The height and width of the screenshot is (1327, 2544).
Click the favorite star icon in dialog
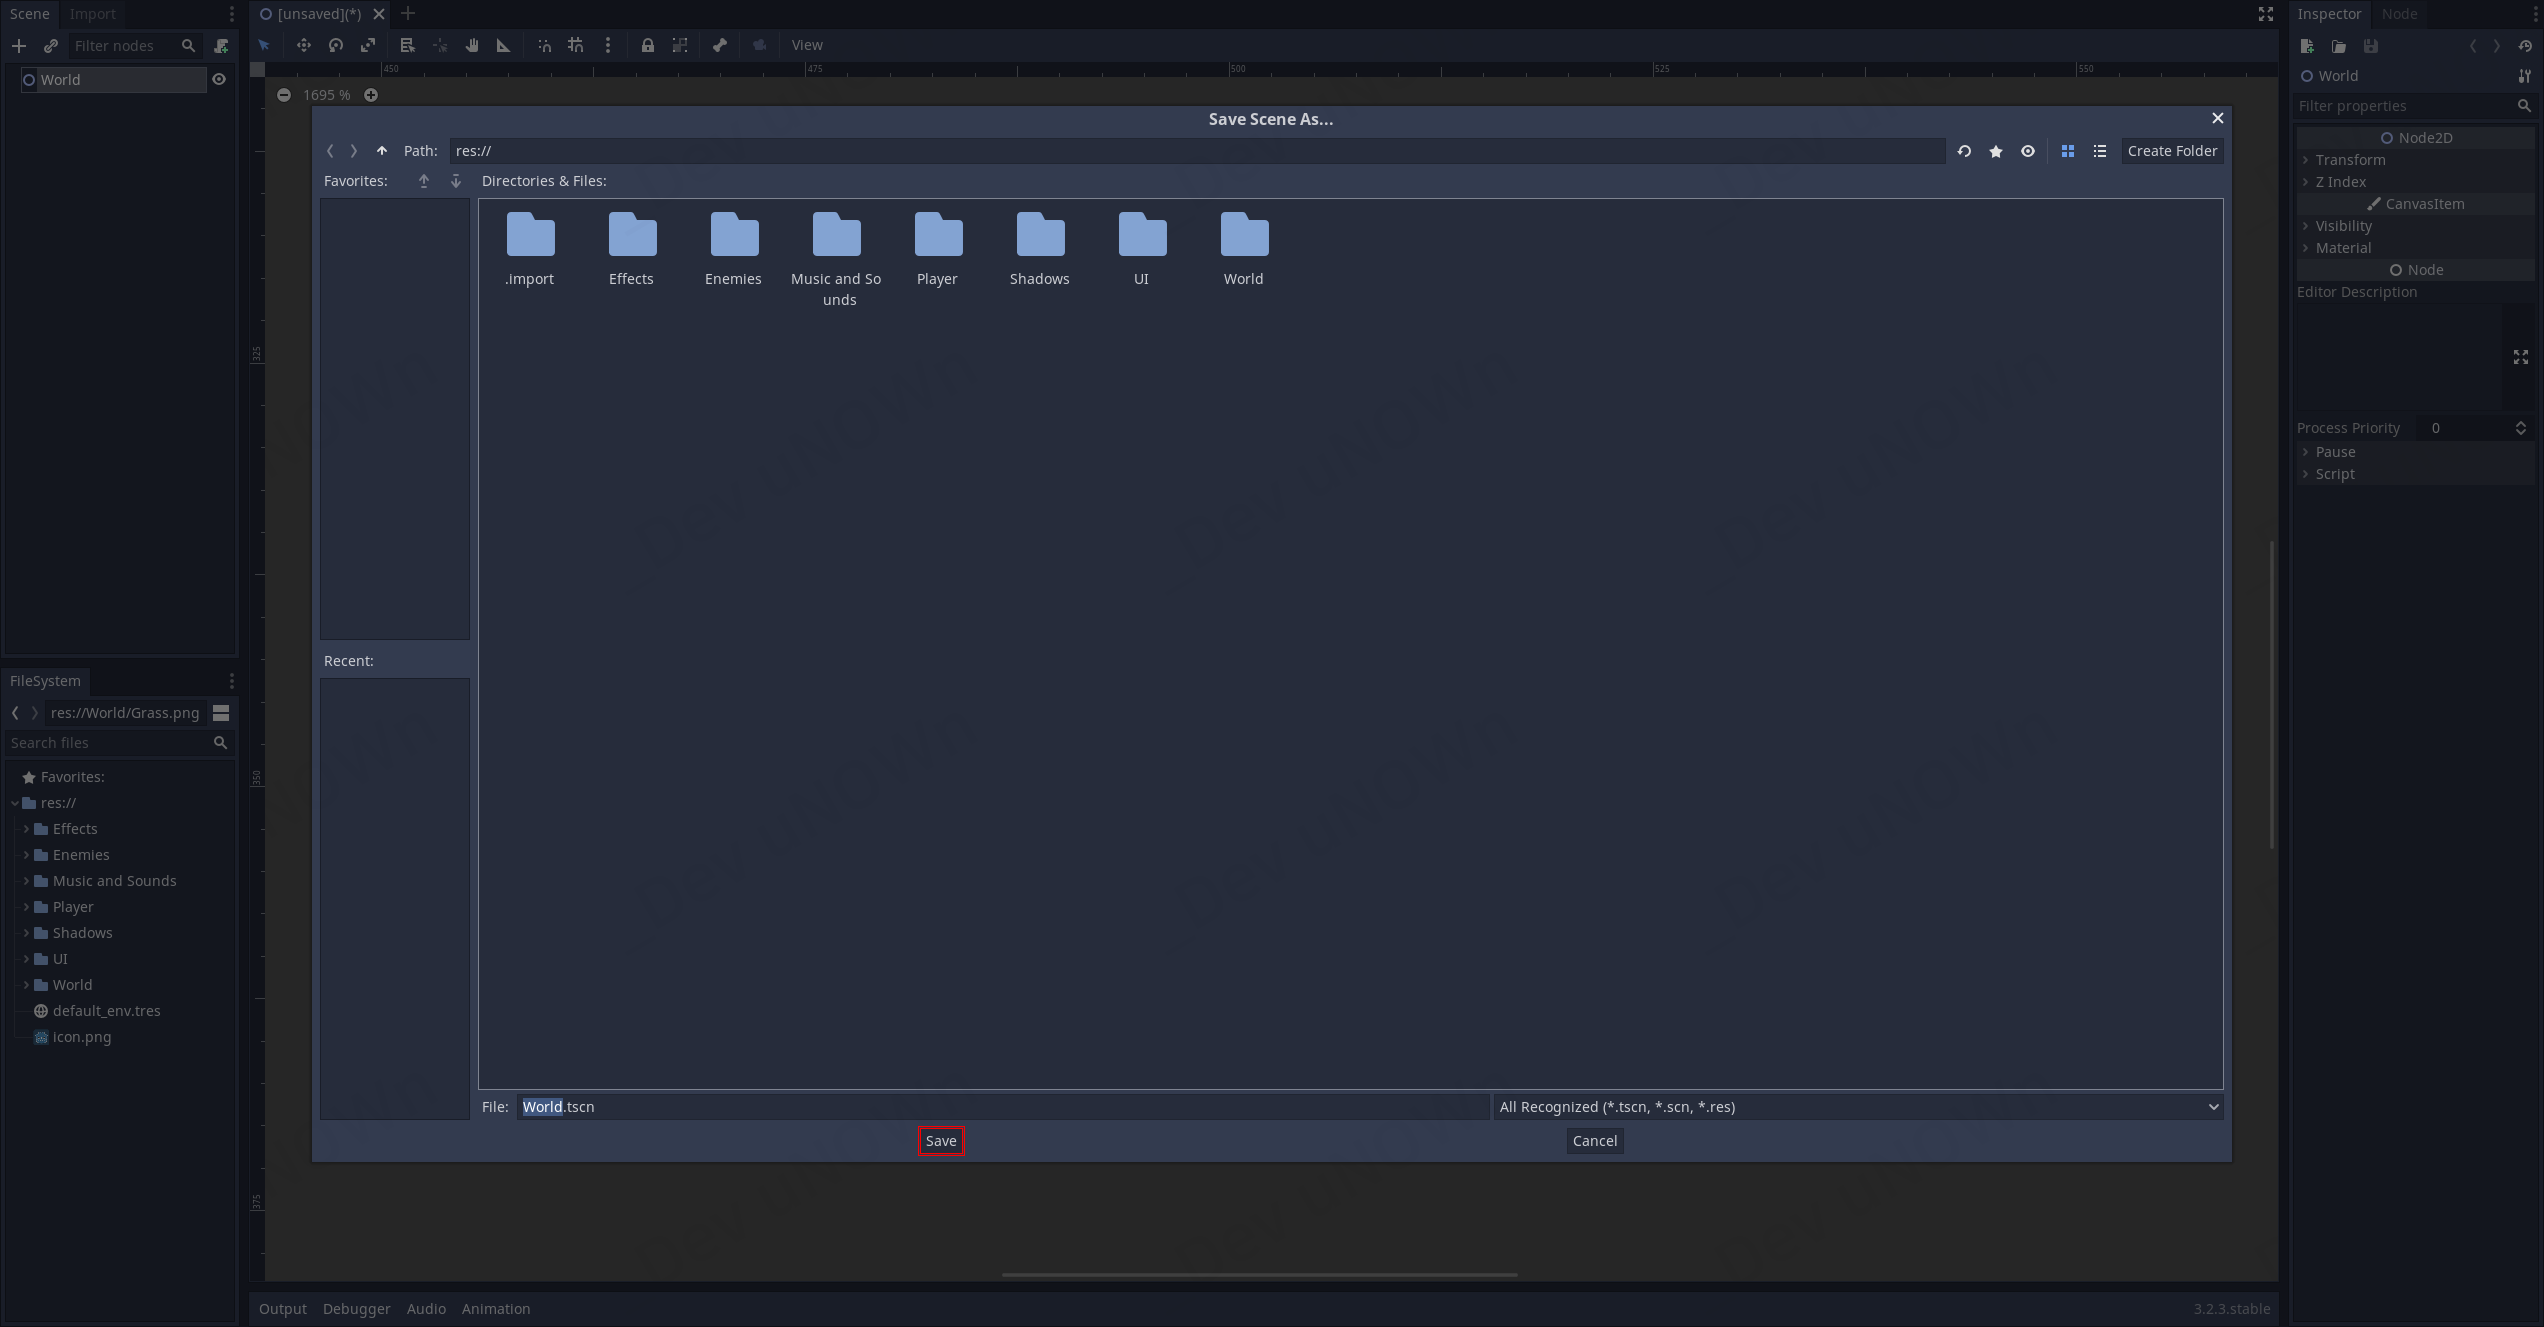pyautogui.click(x=1996, y=151)
